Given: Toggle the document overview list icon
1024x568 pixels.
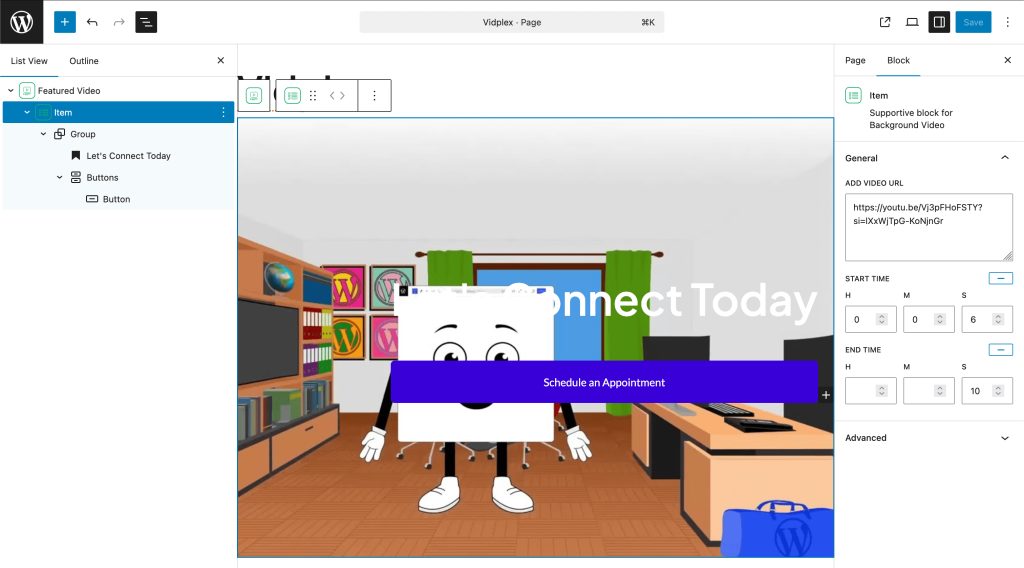Looking at the screenshot, I should 146,22.
